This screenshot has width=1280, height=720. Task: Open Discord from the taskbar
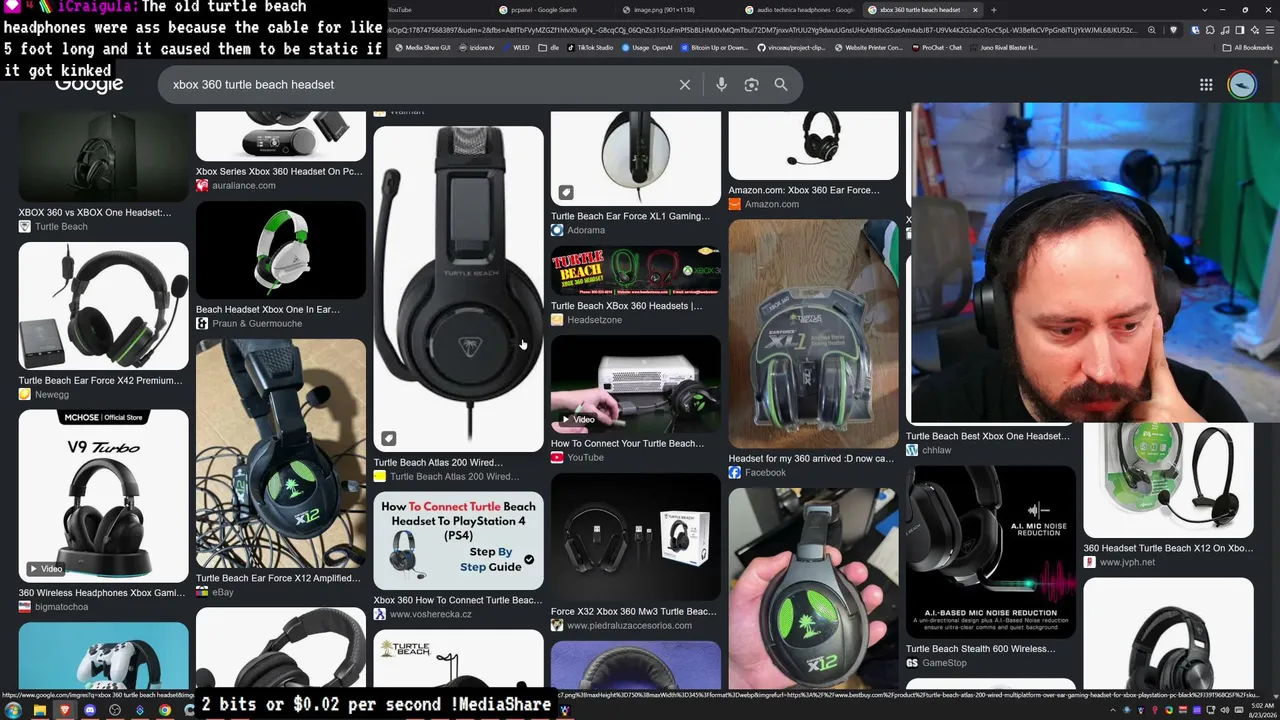coord(89,710)
